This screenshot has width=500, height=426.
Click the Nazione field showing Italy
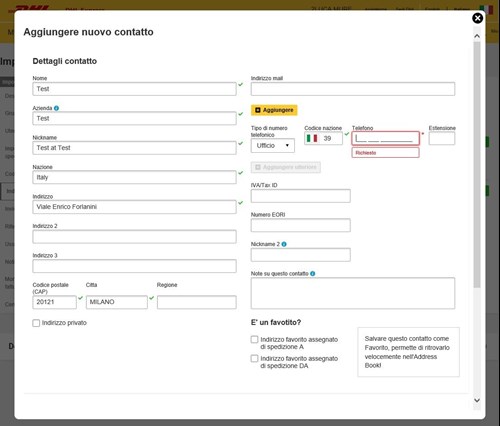pyautogui.click(x=134, y=177)
